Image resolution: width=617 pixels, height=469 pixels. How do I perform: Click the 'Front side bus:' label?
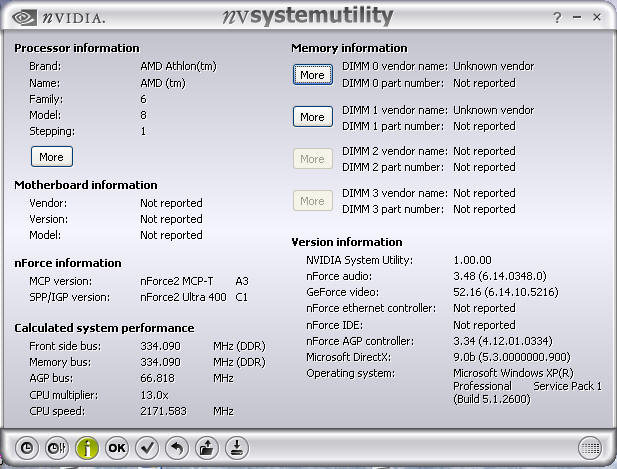click(x=65, y=346)
